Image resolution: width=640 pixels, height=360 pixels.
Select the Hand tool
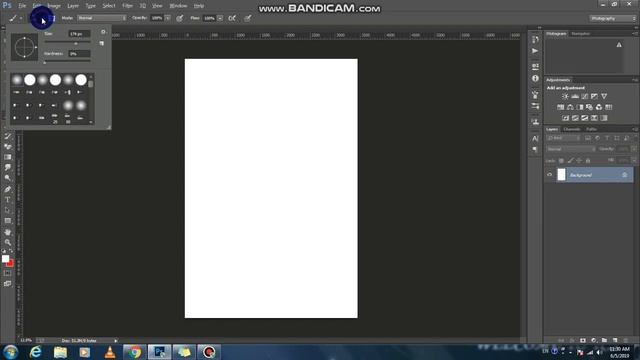[x=7, y=232]
